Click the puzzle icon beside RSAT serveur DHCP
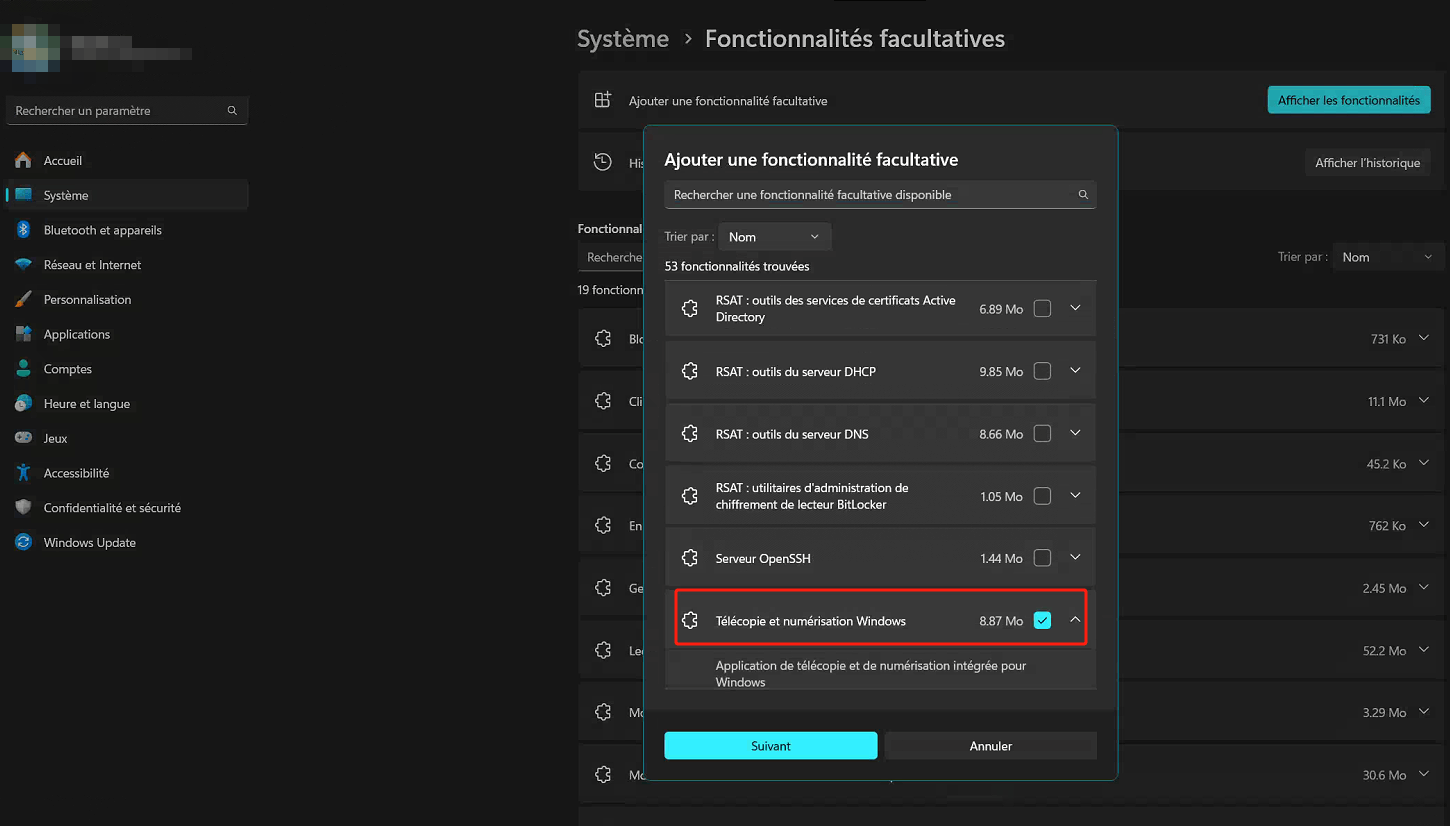Screen dimensions: 1450x826 coord(689,372)
